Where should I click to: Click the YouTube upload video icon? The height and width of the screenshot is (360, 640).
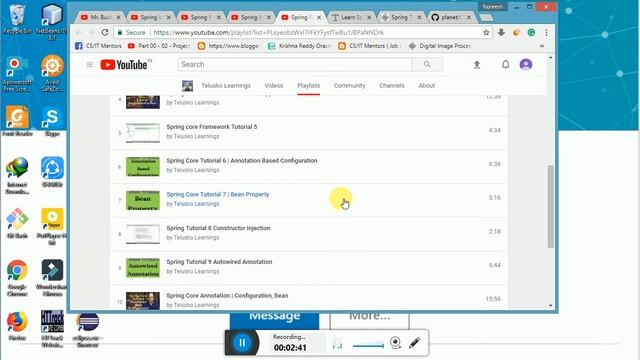(477, 64)
